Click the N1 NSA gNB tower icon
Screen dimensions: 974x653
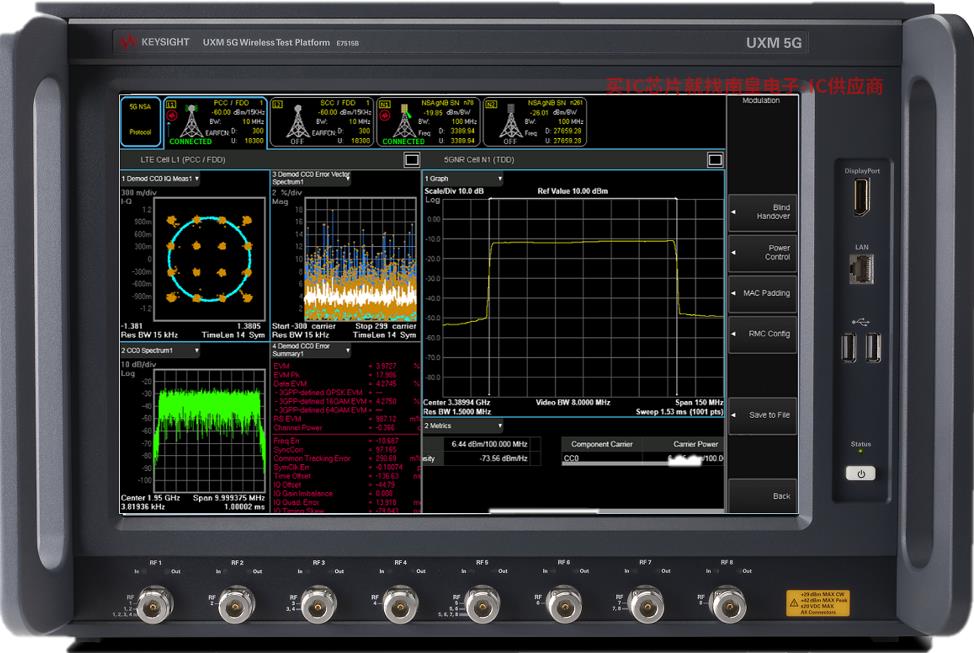405,121
